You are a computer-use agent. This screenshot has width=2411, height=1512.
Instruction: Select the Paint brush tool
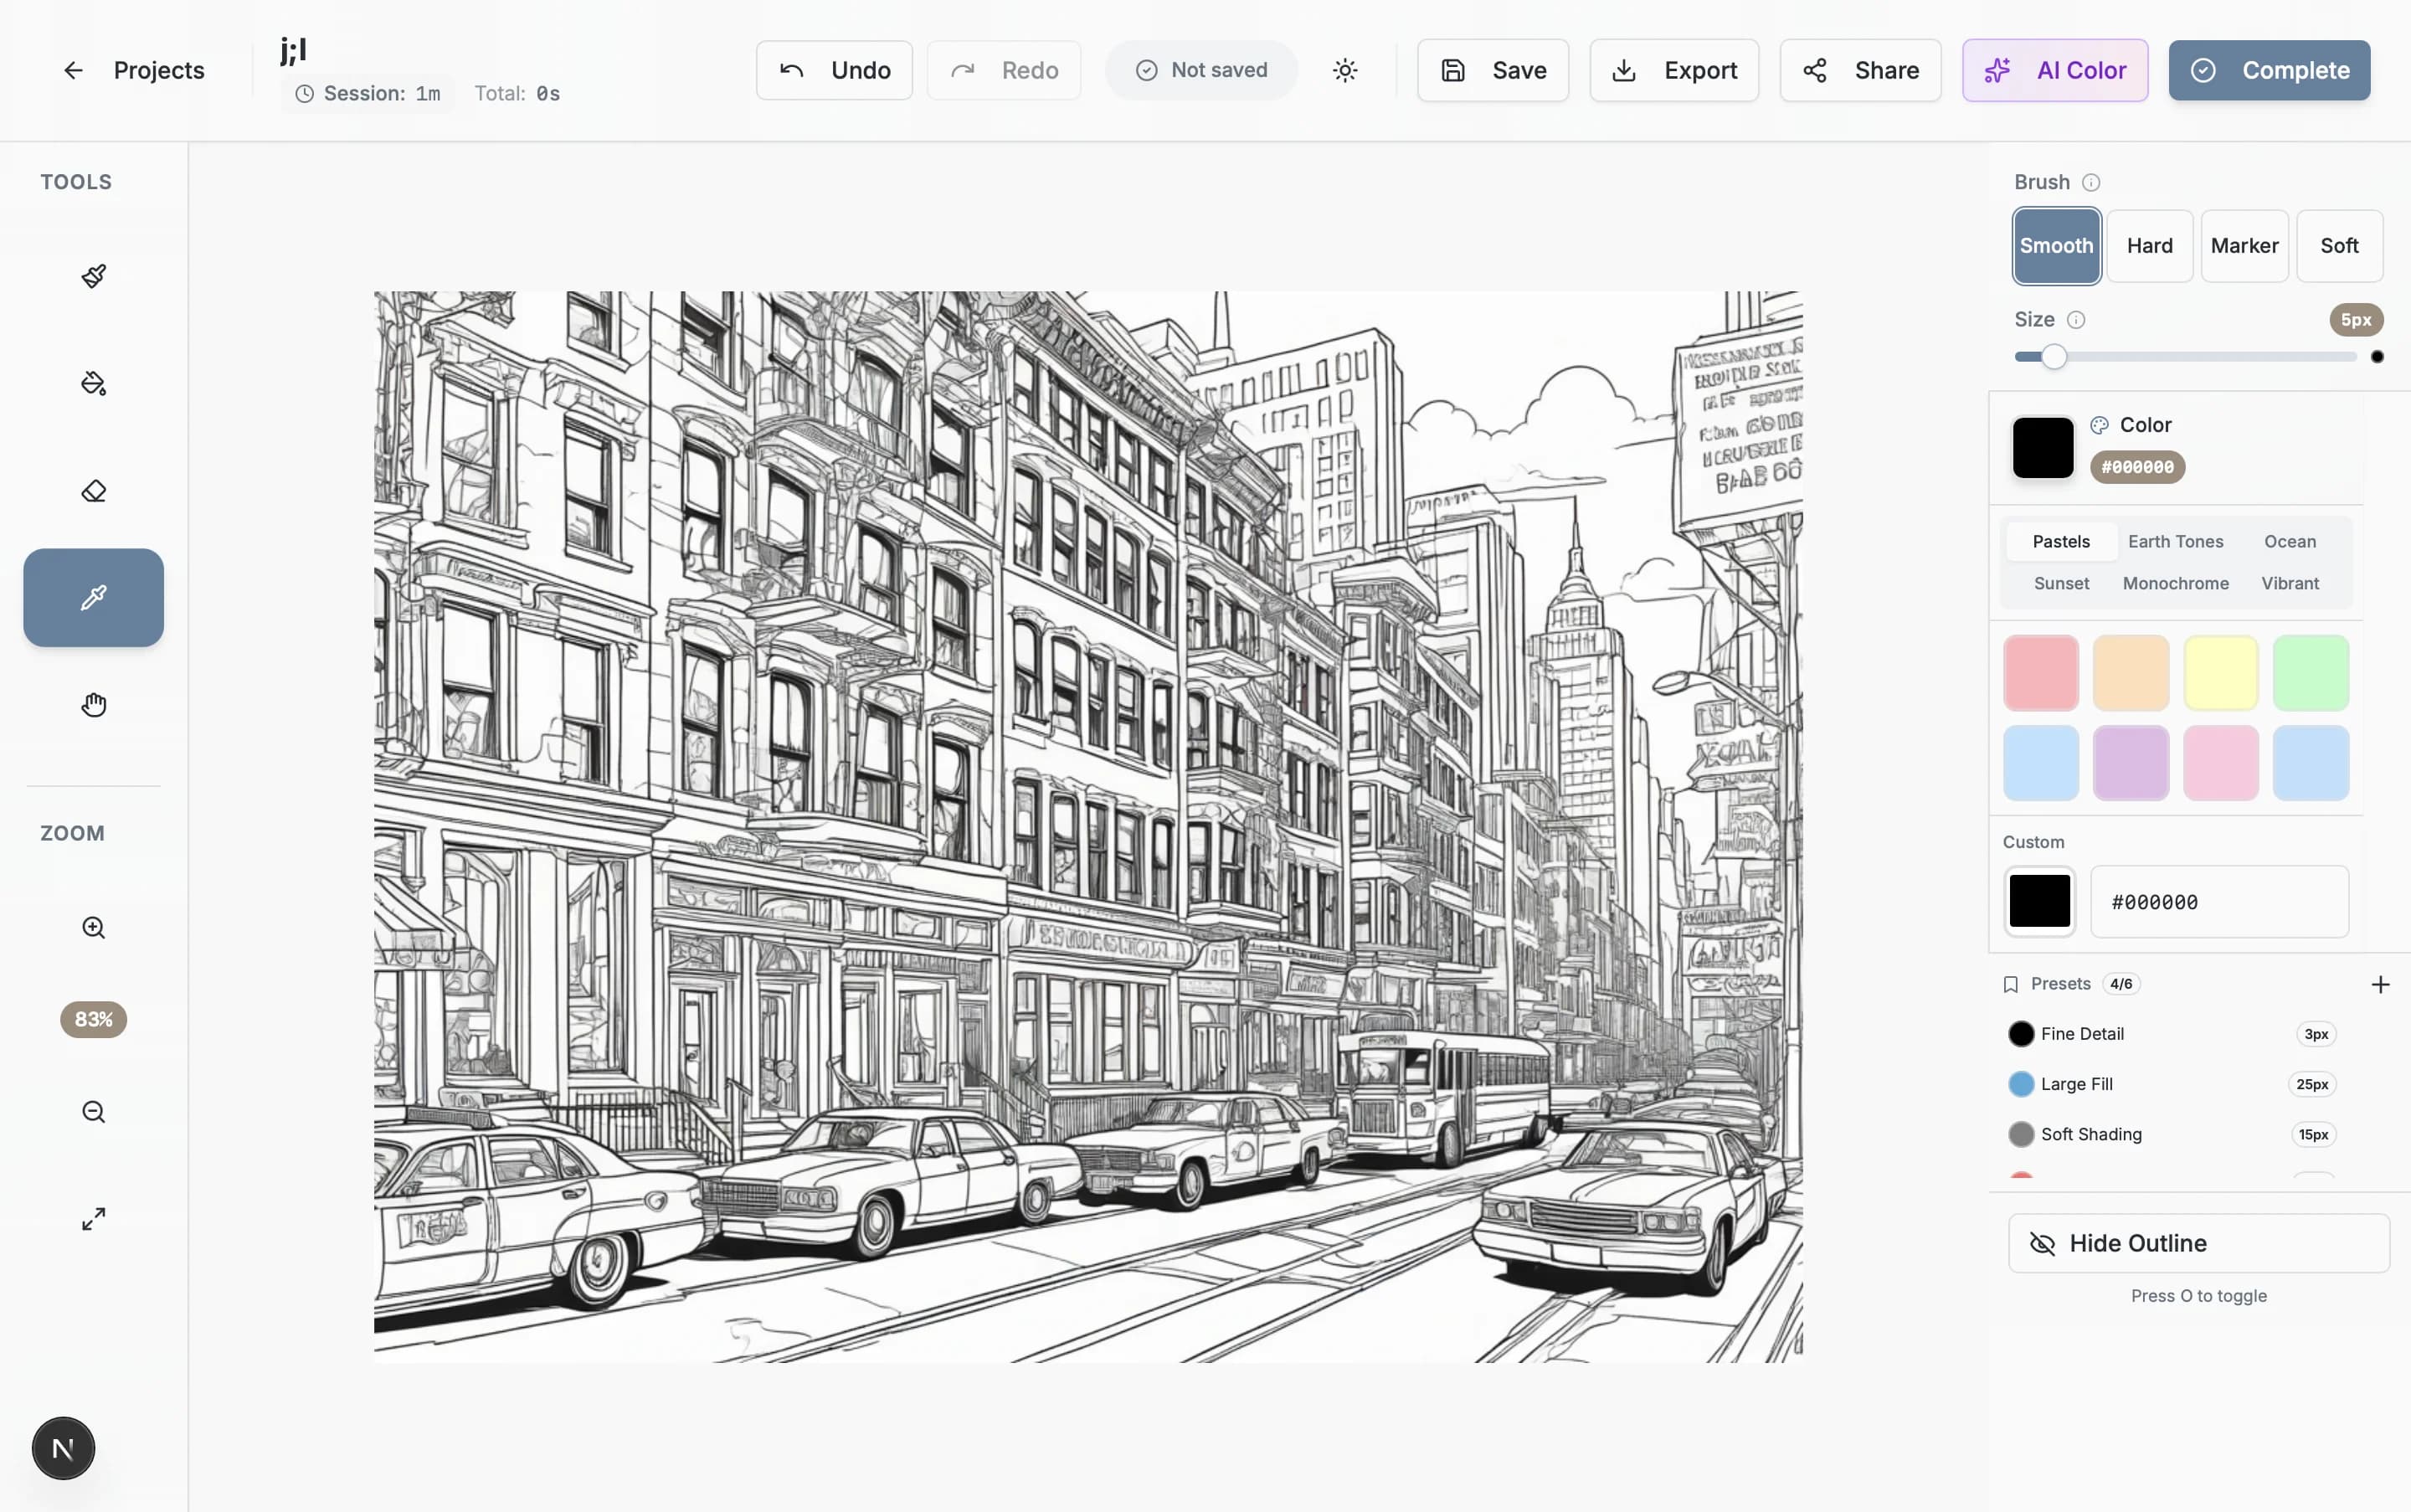(x=92, y=276)
